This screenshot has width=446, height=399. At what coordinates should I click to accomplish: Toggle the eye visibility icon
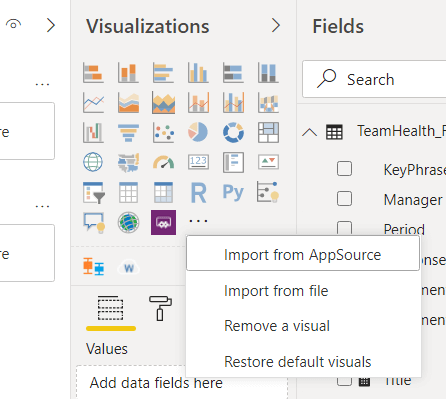pyautogui.click(x=13, y=24)
